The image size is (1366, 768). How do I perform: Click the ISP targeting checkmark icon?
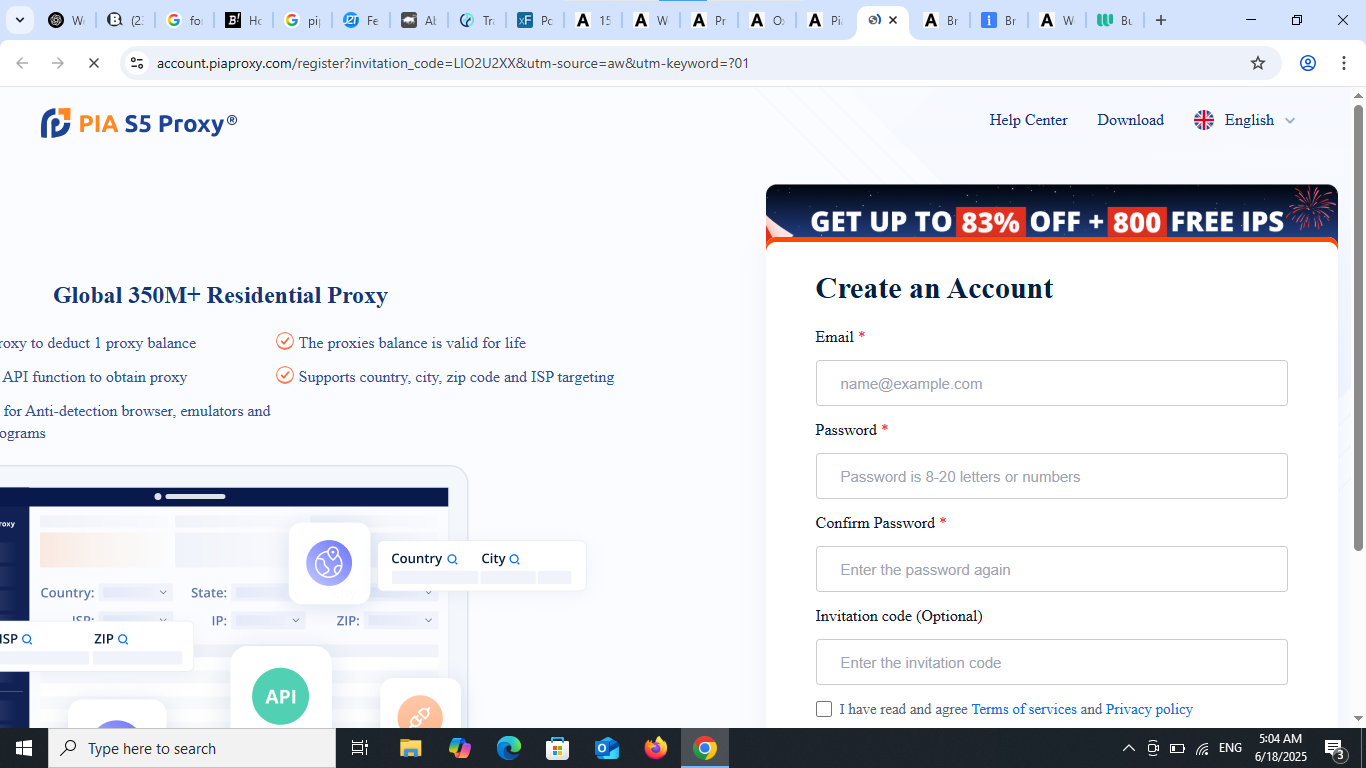(285, 375)
